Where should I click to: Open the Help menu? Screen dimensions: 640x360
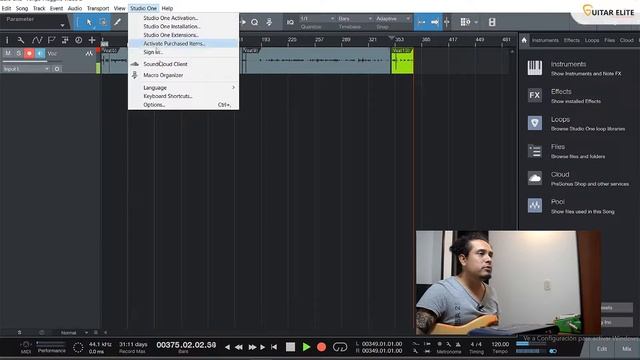pos(167,8)
